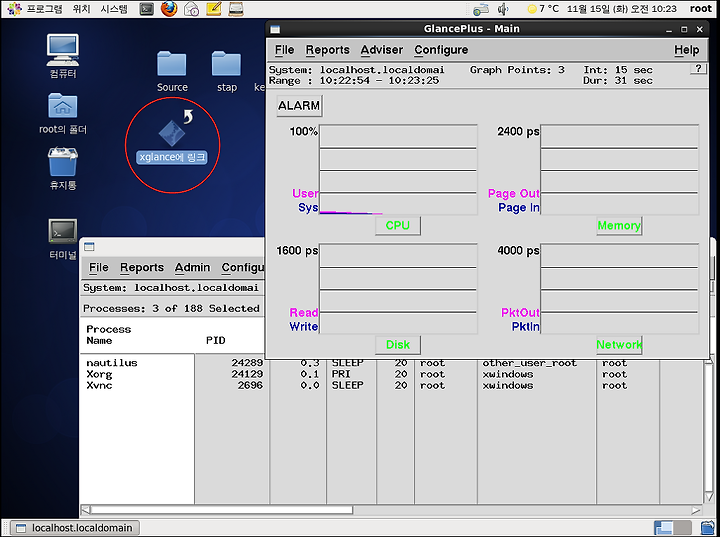Switch to the first workspace
The height and width of the screenshot is (537, 720).
[x=664, y=528]
